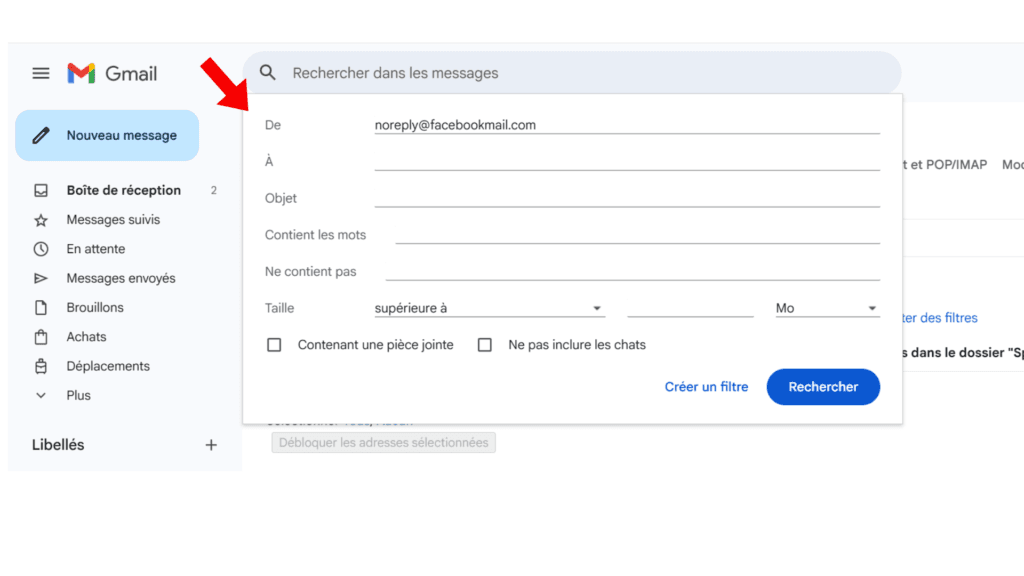Image resolution: width=1024 pixels, height=576 pixels.
Task: Click the search magnifier icon
Action: coord(267,73)
